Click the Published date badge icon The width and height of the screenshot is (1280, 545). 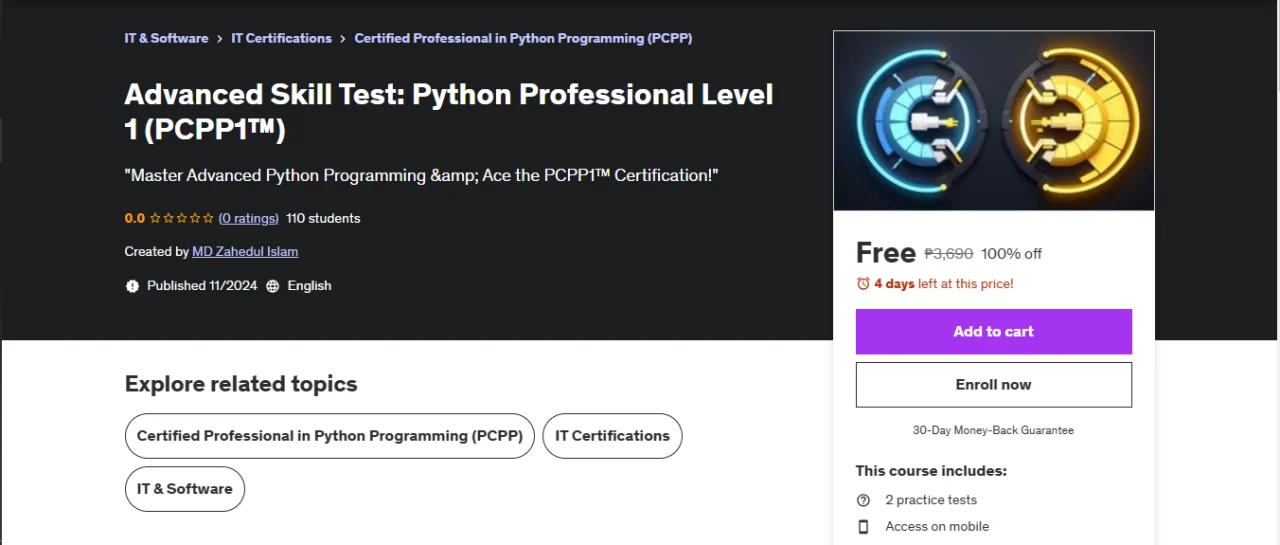[x=132, y=286]
